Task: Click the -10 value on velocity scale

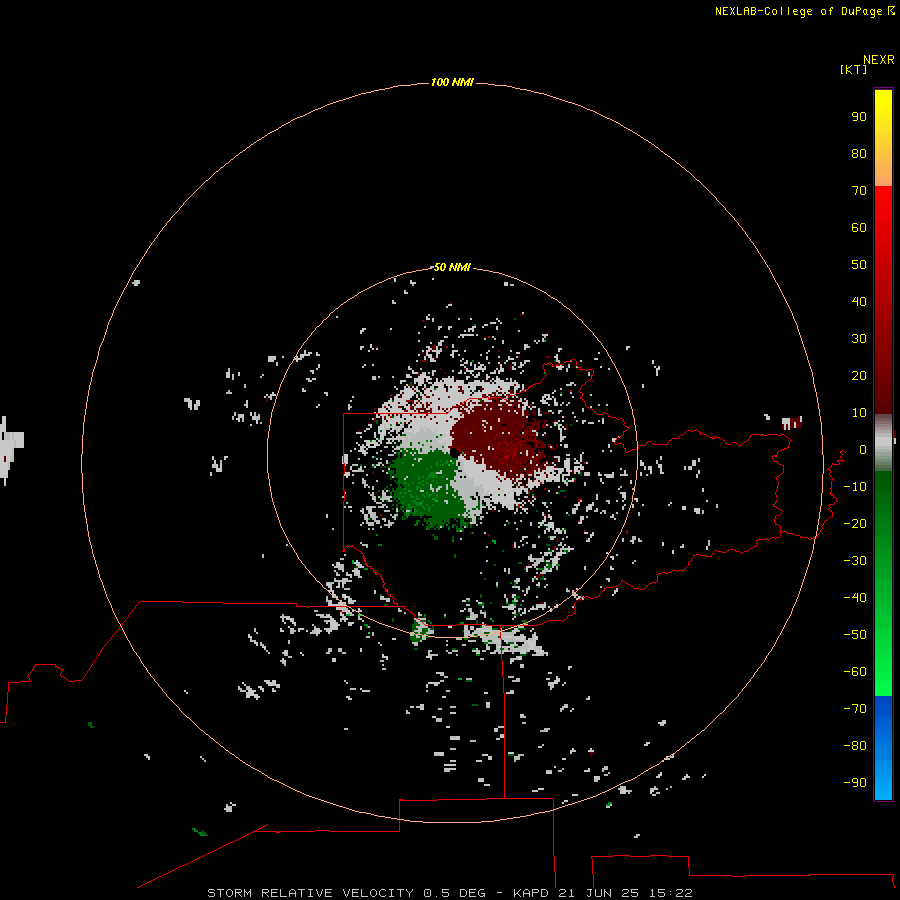Action: [855, 487]
